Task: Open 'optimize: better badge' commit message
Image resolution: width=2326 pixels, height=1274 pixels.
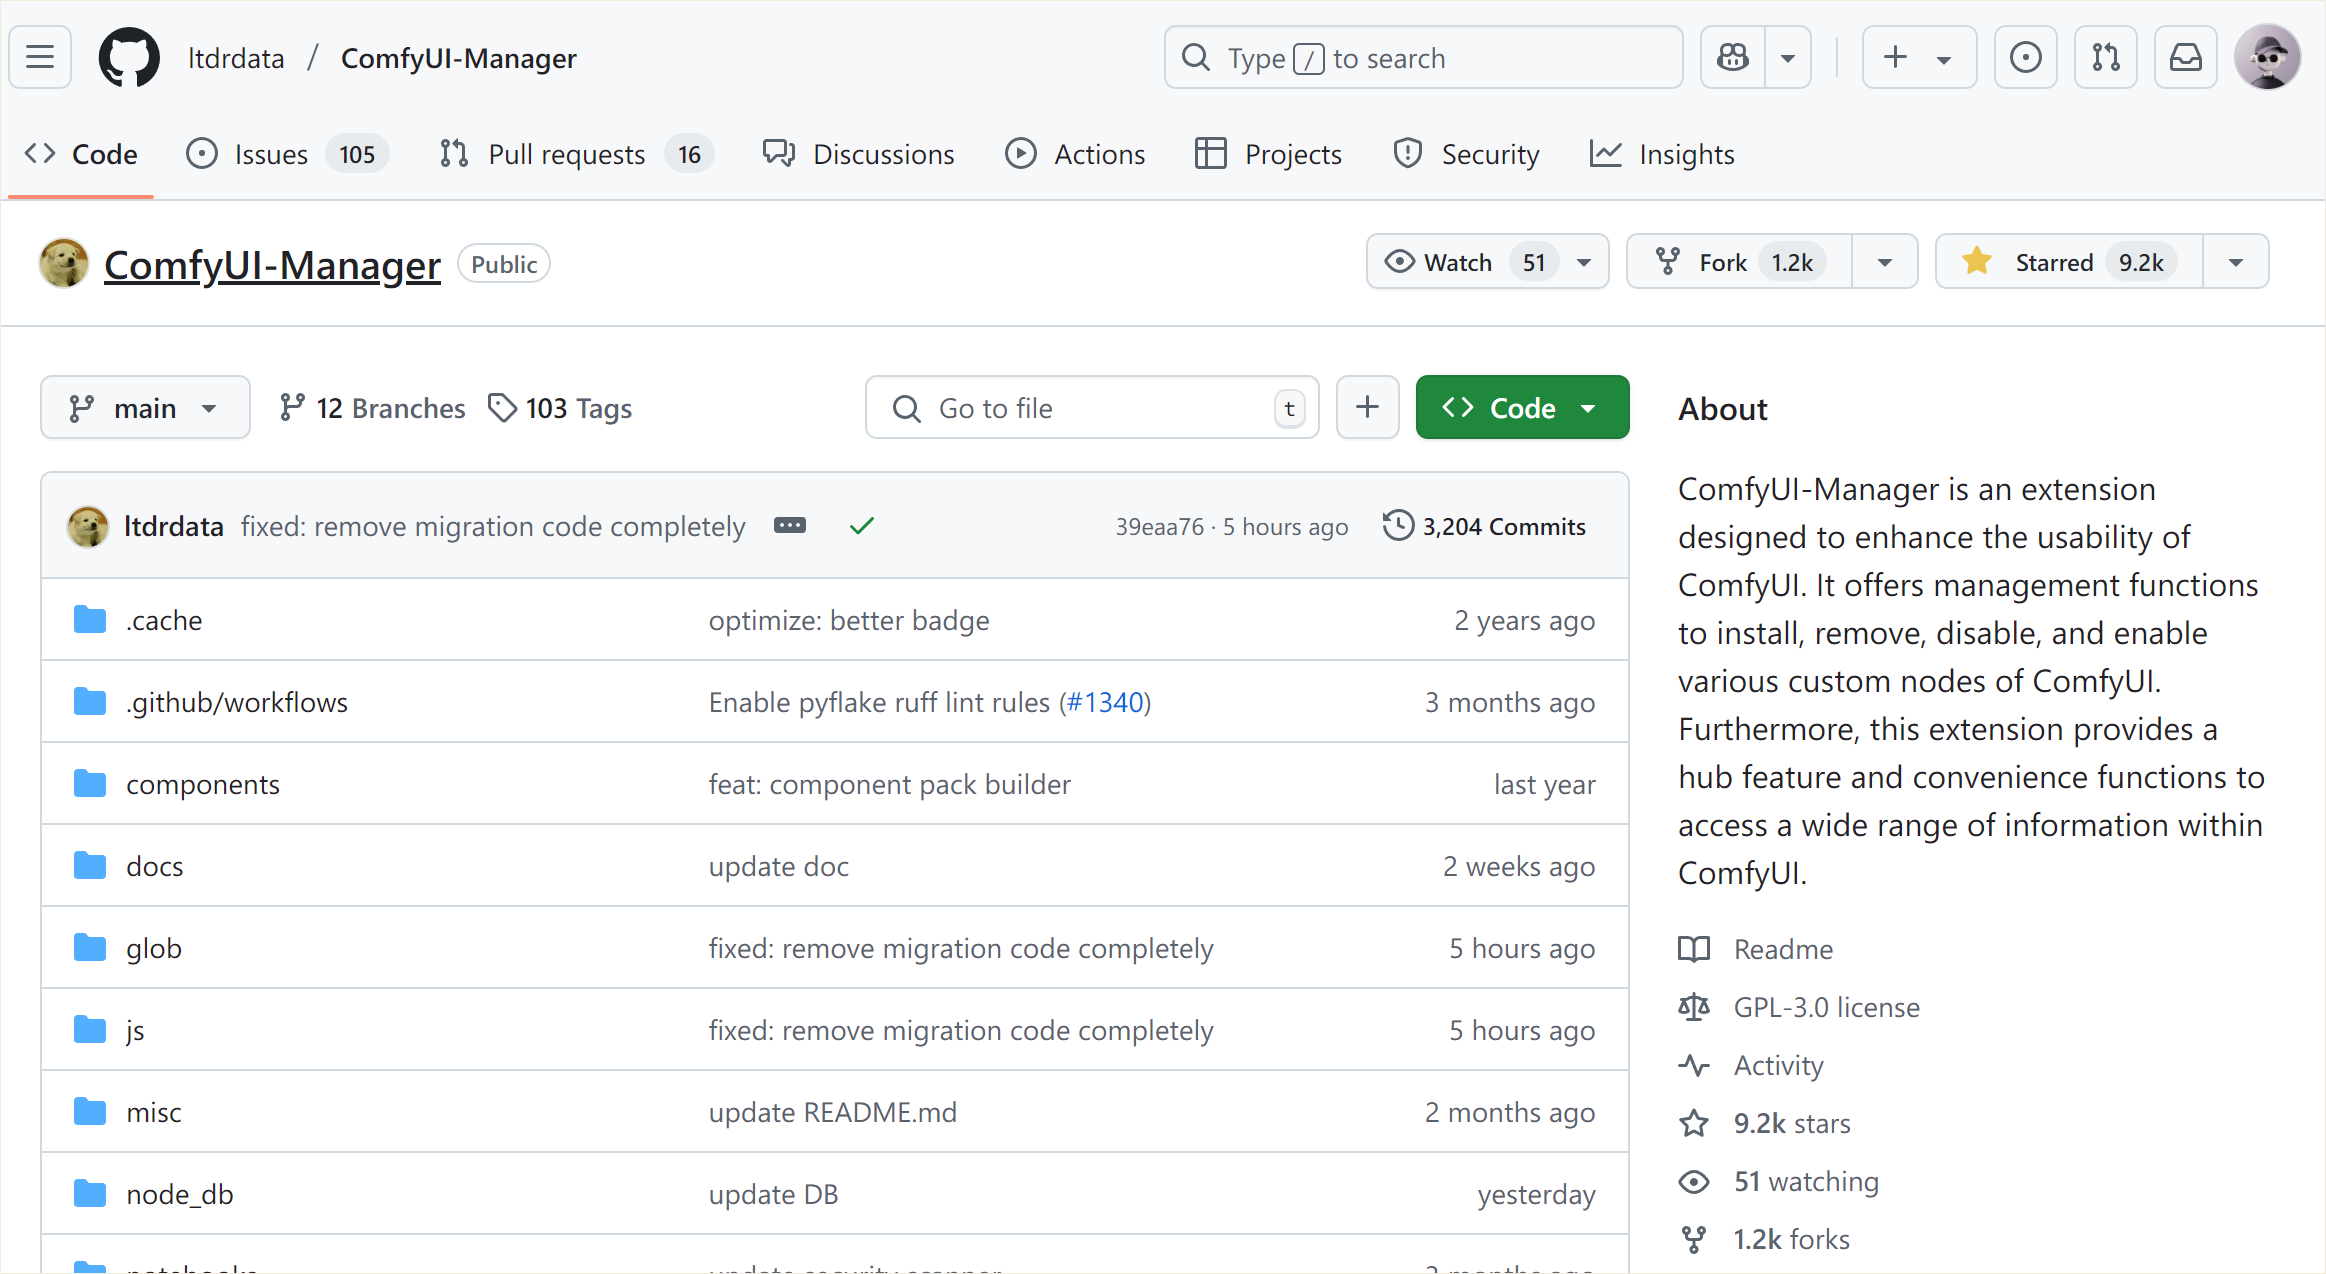Action: (849, 620)
